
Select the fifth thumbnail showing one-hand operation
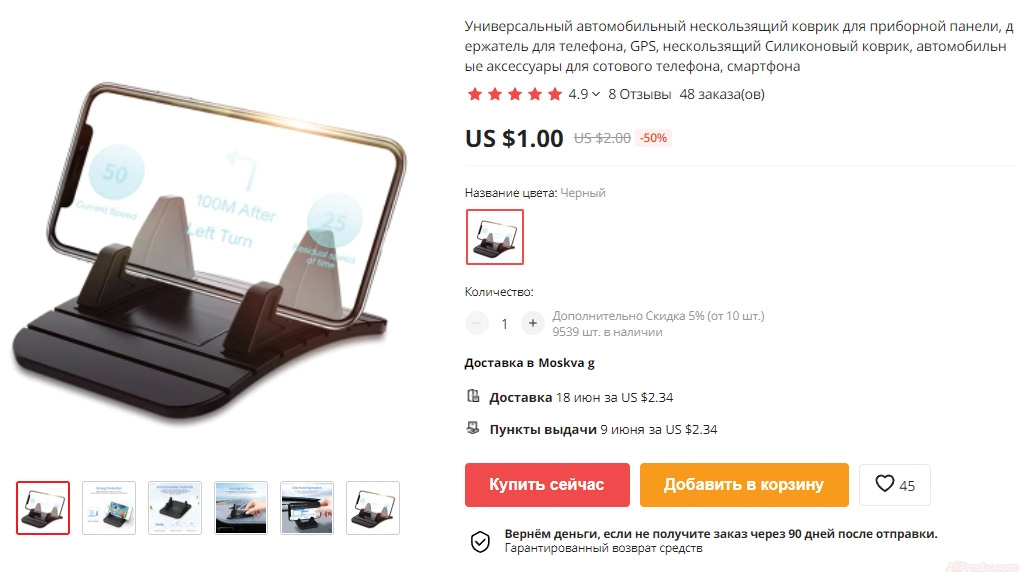point(307,508)
